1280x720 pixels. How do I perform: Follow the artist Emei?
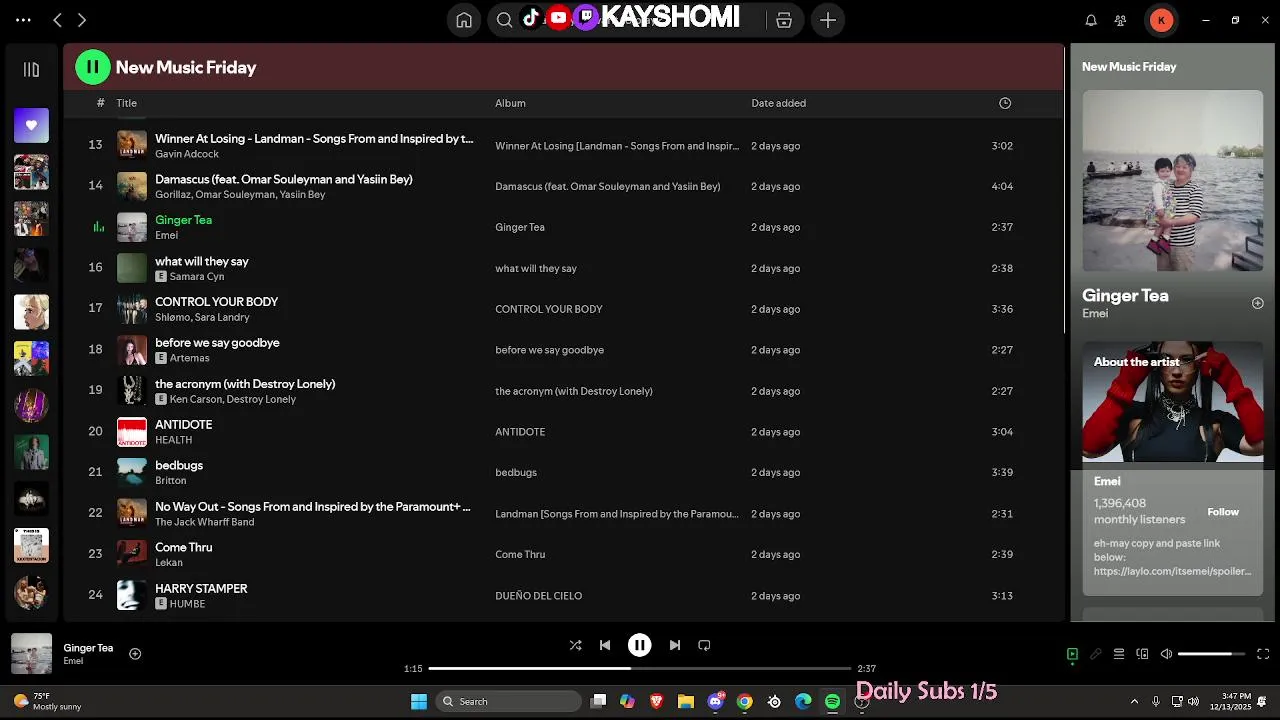1223,512
